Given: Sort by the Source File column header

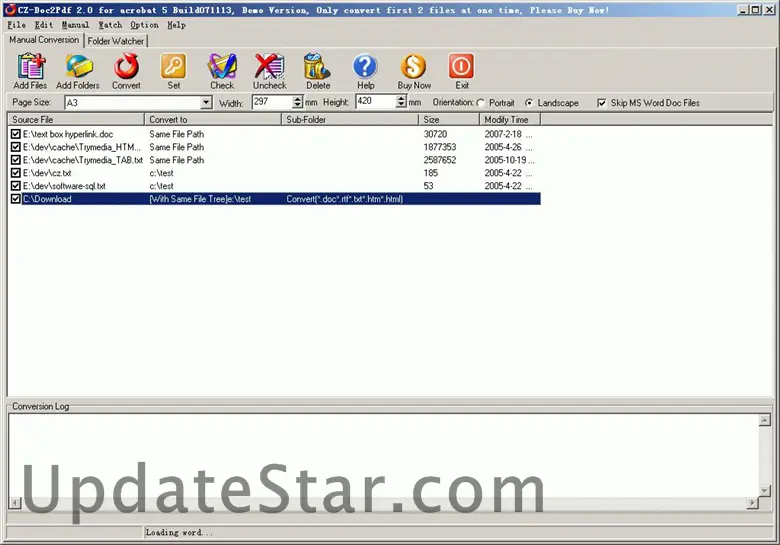Looking at the screenshot, I should tap(76, 120).
